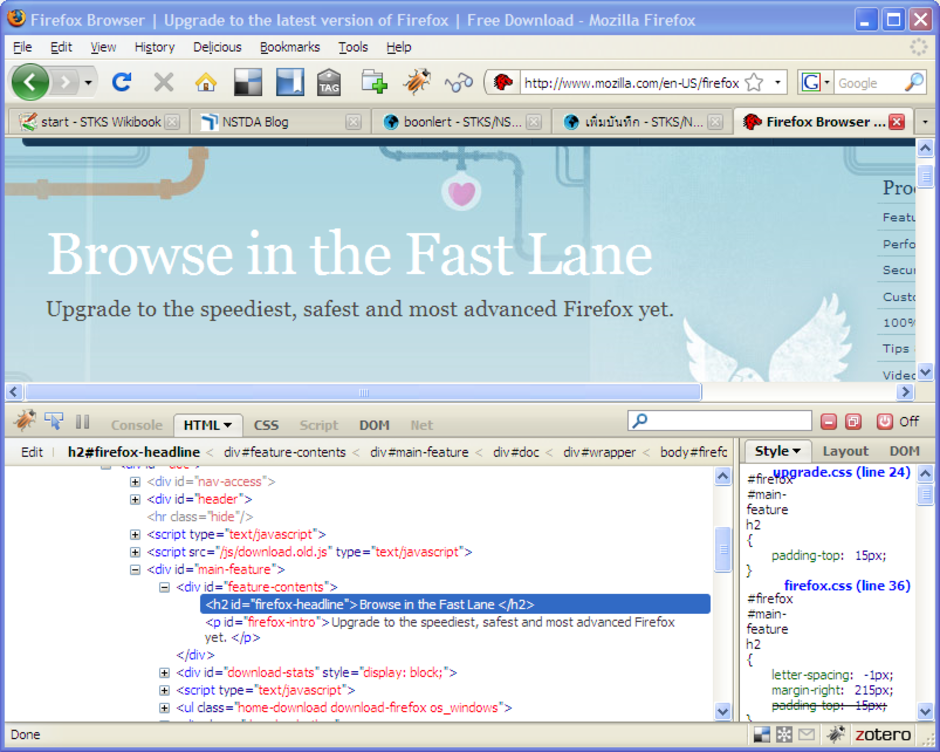Screen dimensions: 940x752
Task: Click the page horizontal scrollbar thumb
Action: click(363, 392)
